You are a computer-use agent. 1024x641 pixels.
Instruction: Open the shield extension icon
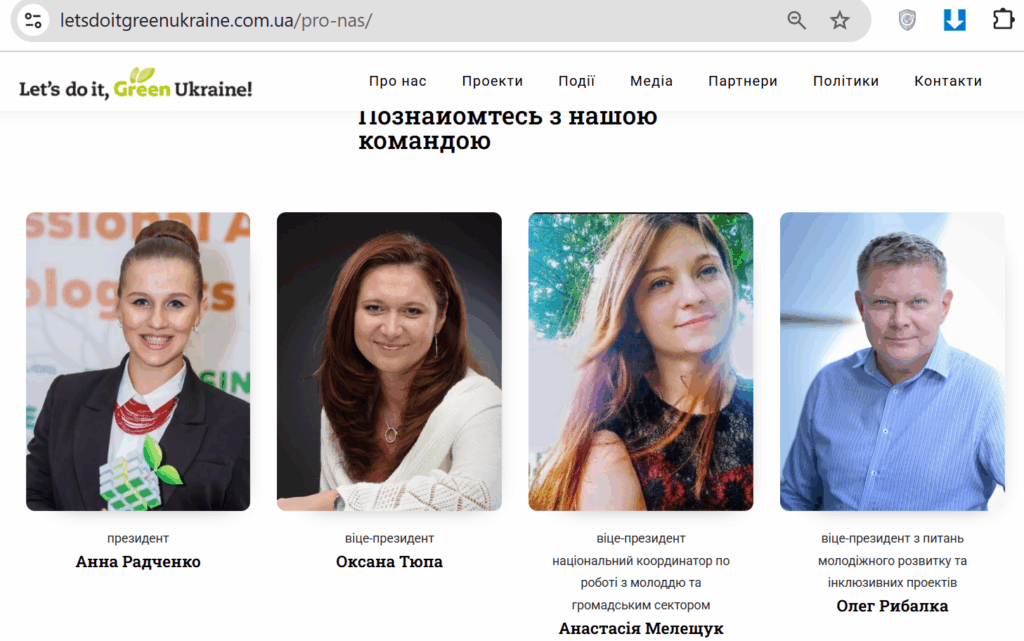(x=907, y=20)
